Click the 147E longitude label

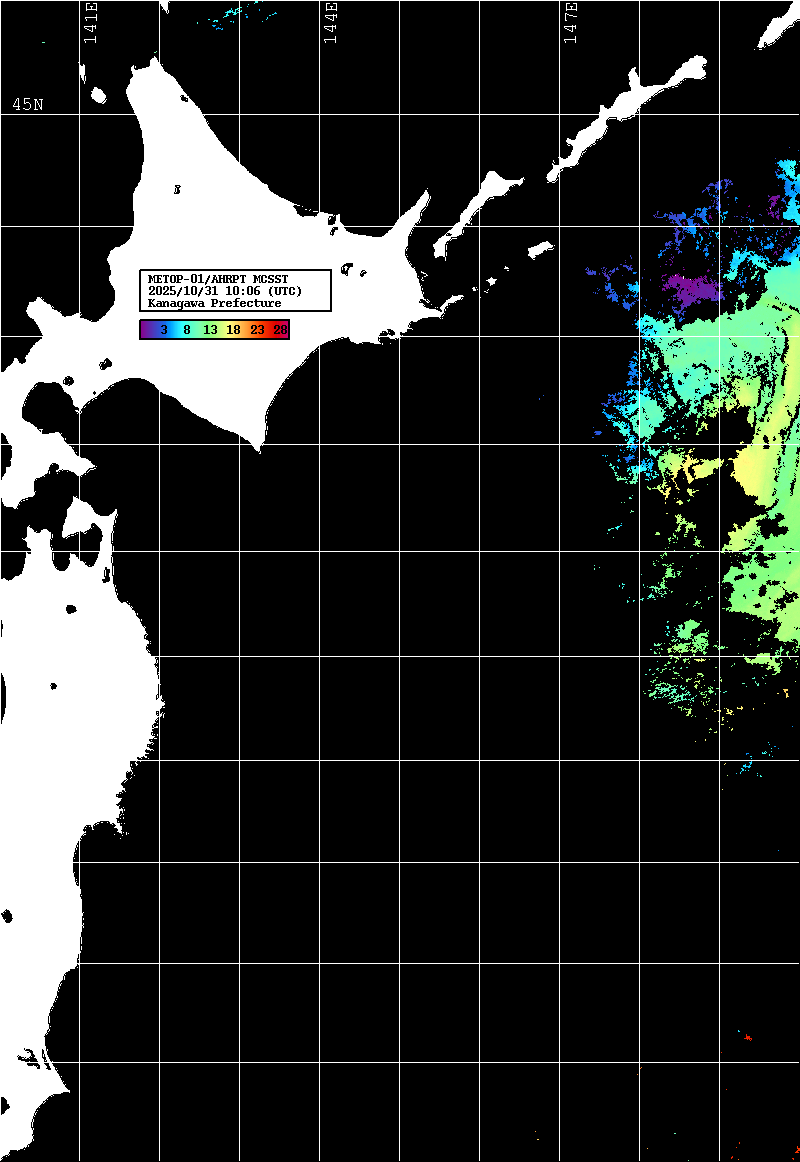tap(570, 24)
